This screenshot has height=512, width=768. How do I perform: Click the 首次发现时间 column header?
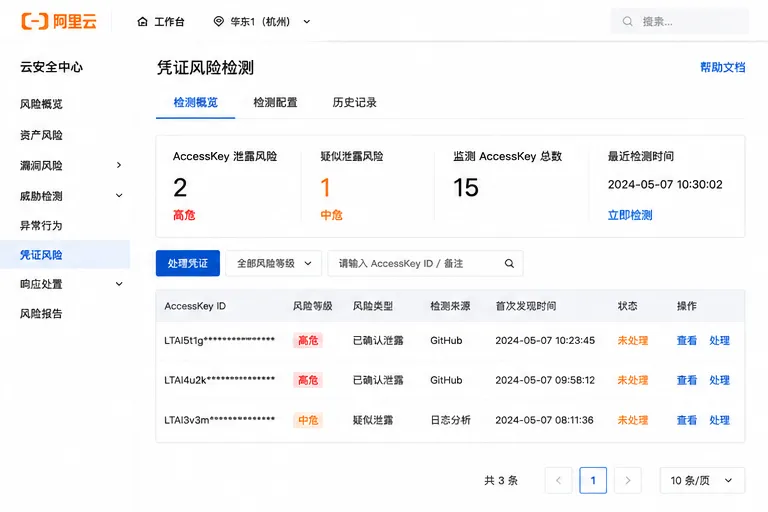(x=526, y=306)
